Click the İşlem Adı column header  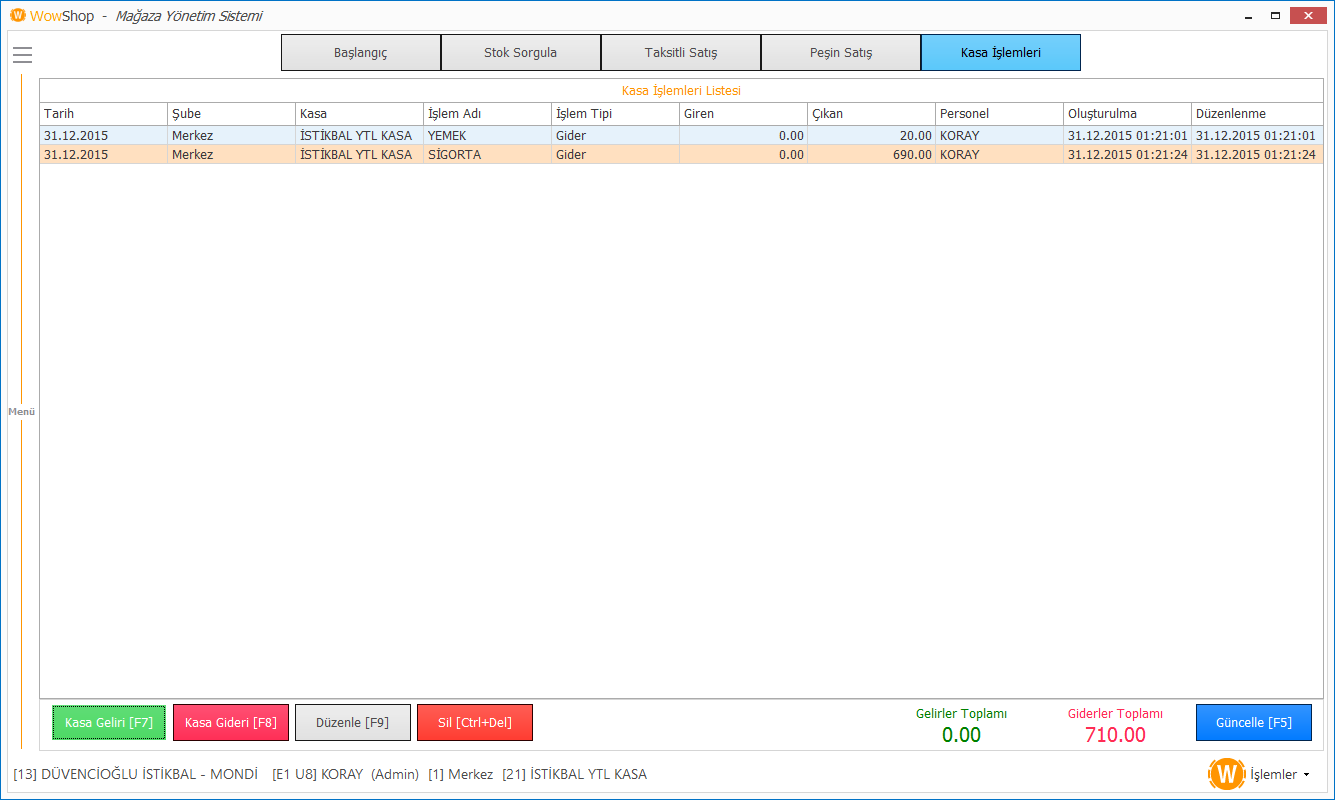[x=487, y=114]
